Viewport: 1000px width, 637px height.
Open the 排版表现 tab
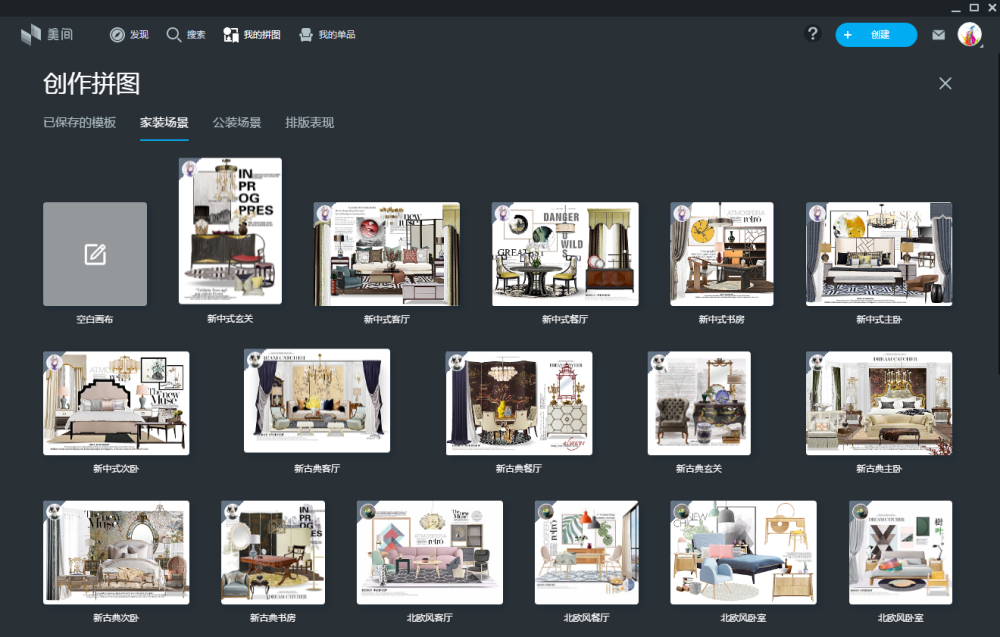[309, 123]
